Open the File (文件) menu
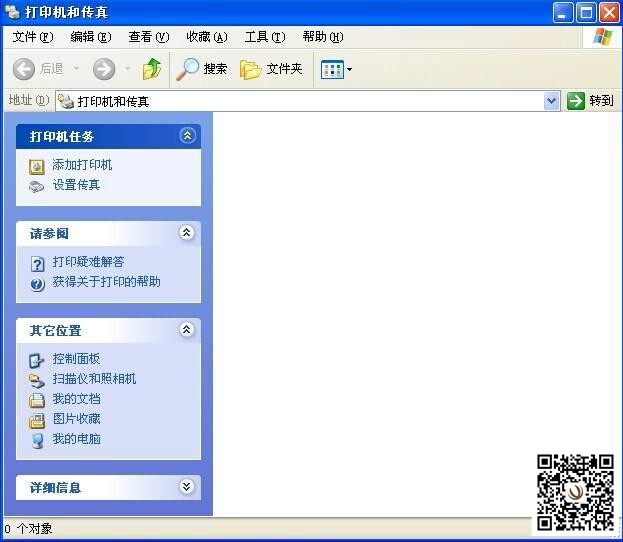 point(32,37)
